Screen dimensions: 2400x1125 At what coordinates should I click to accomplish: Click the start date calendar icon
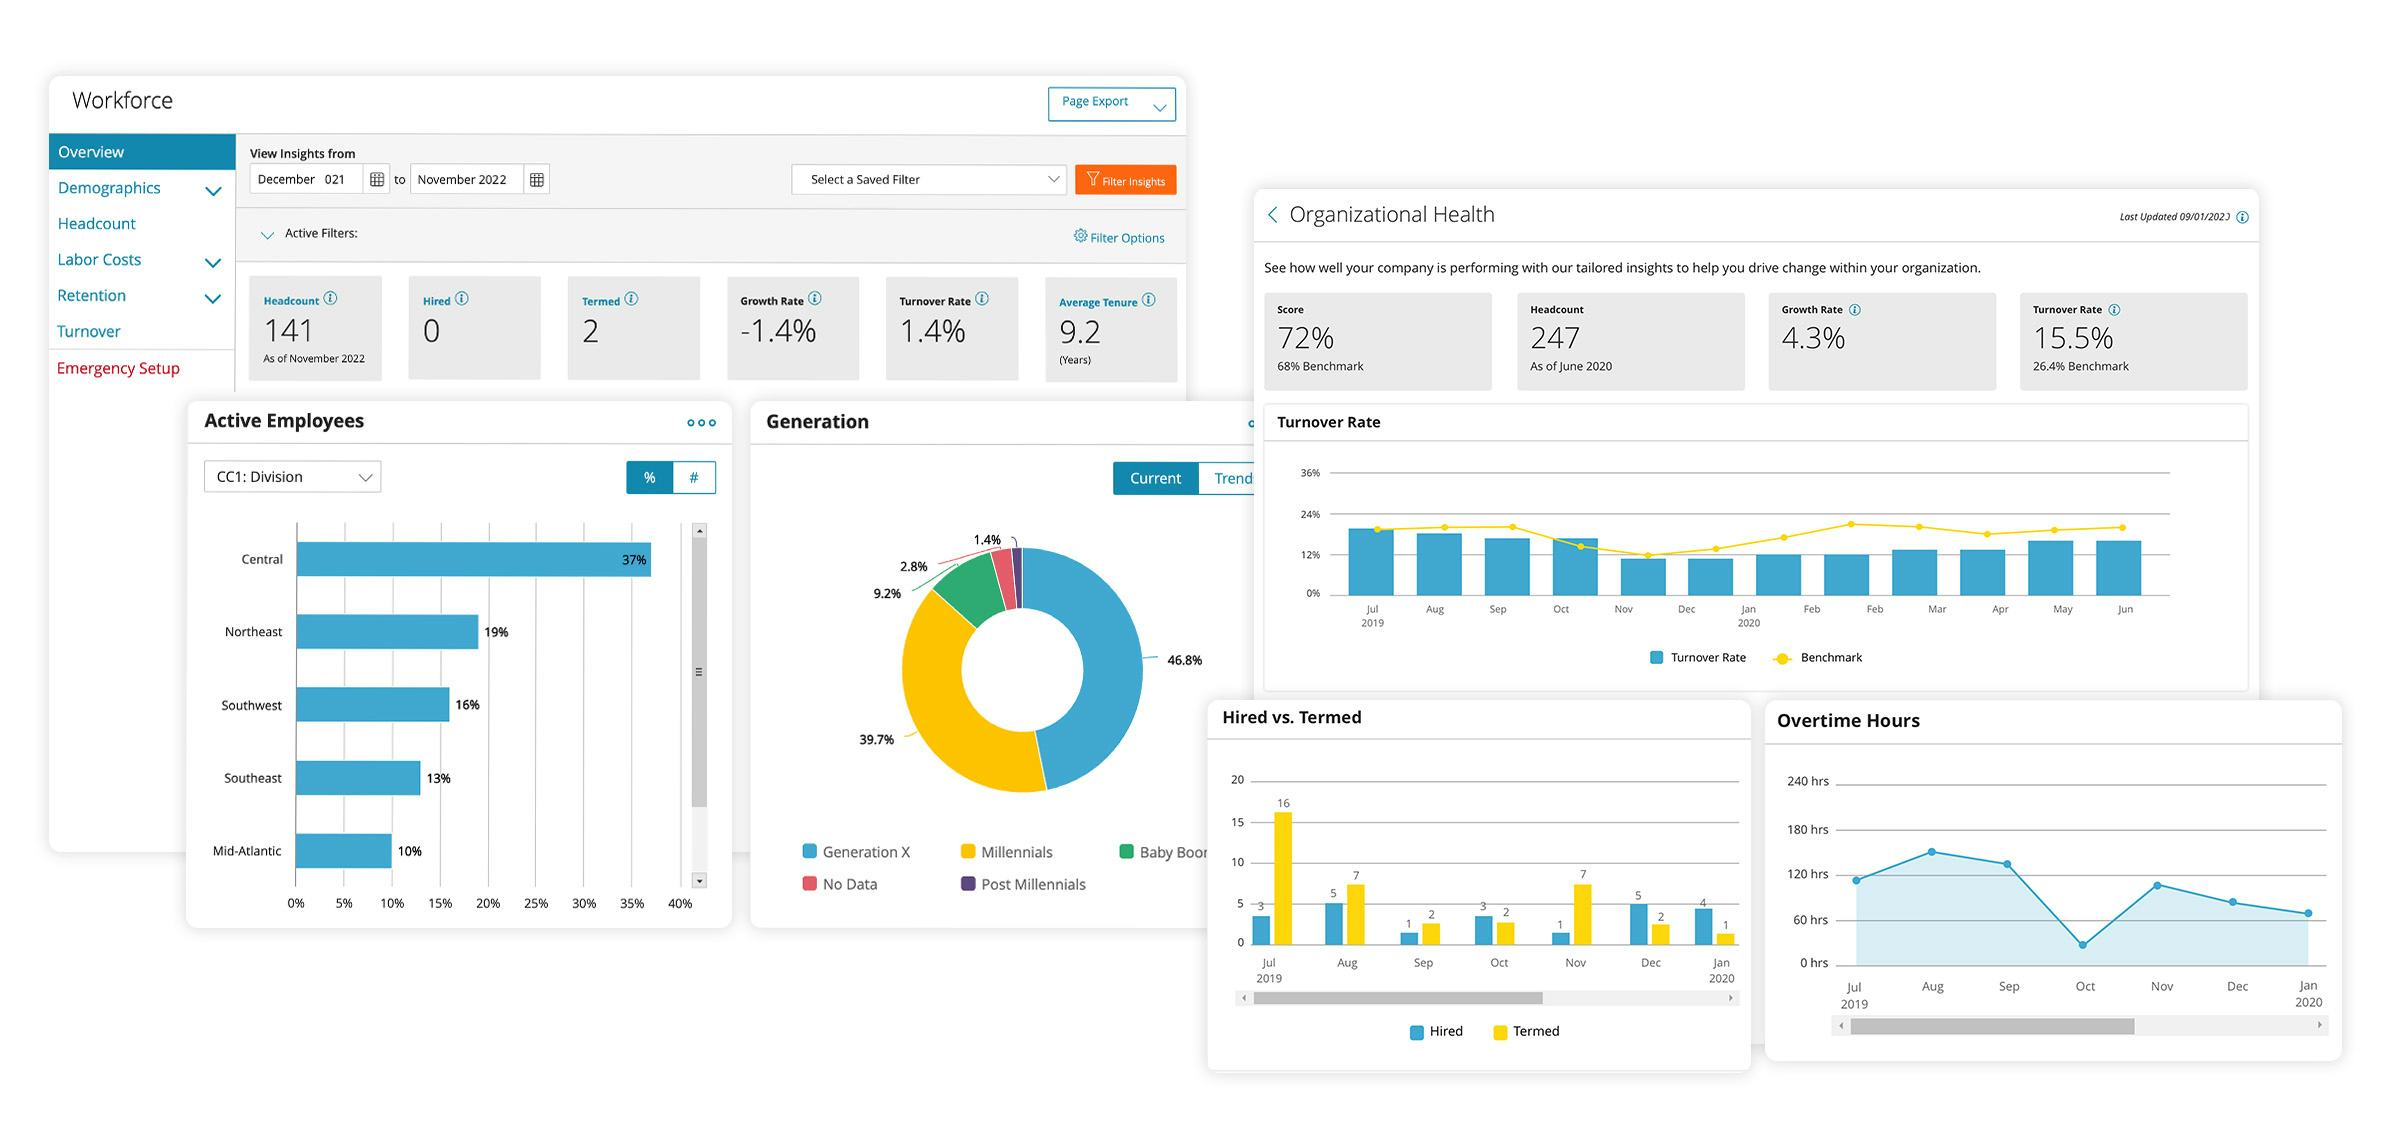click(377, 180)
